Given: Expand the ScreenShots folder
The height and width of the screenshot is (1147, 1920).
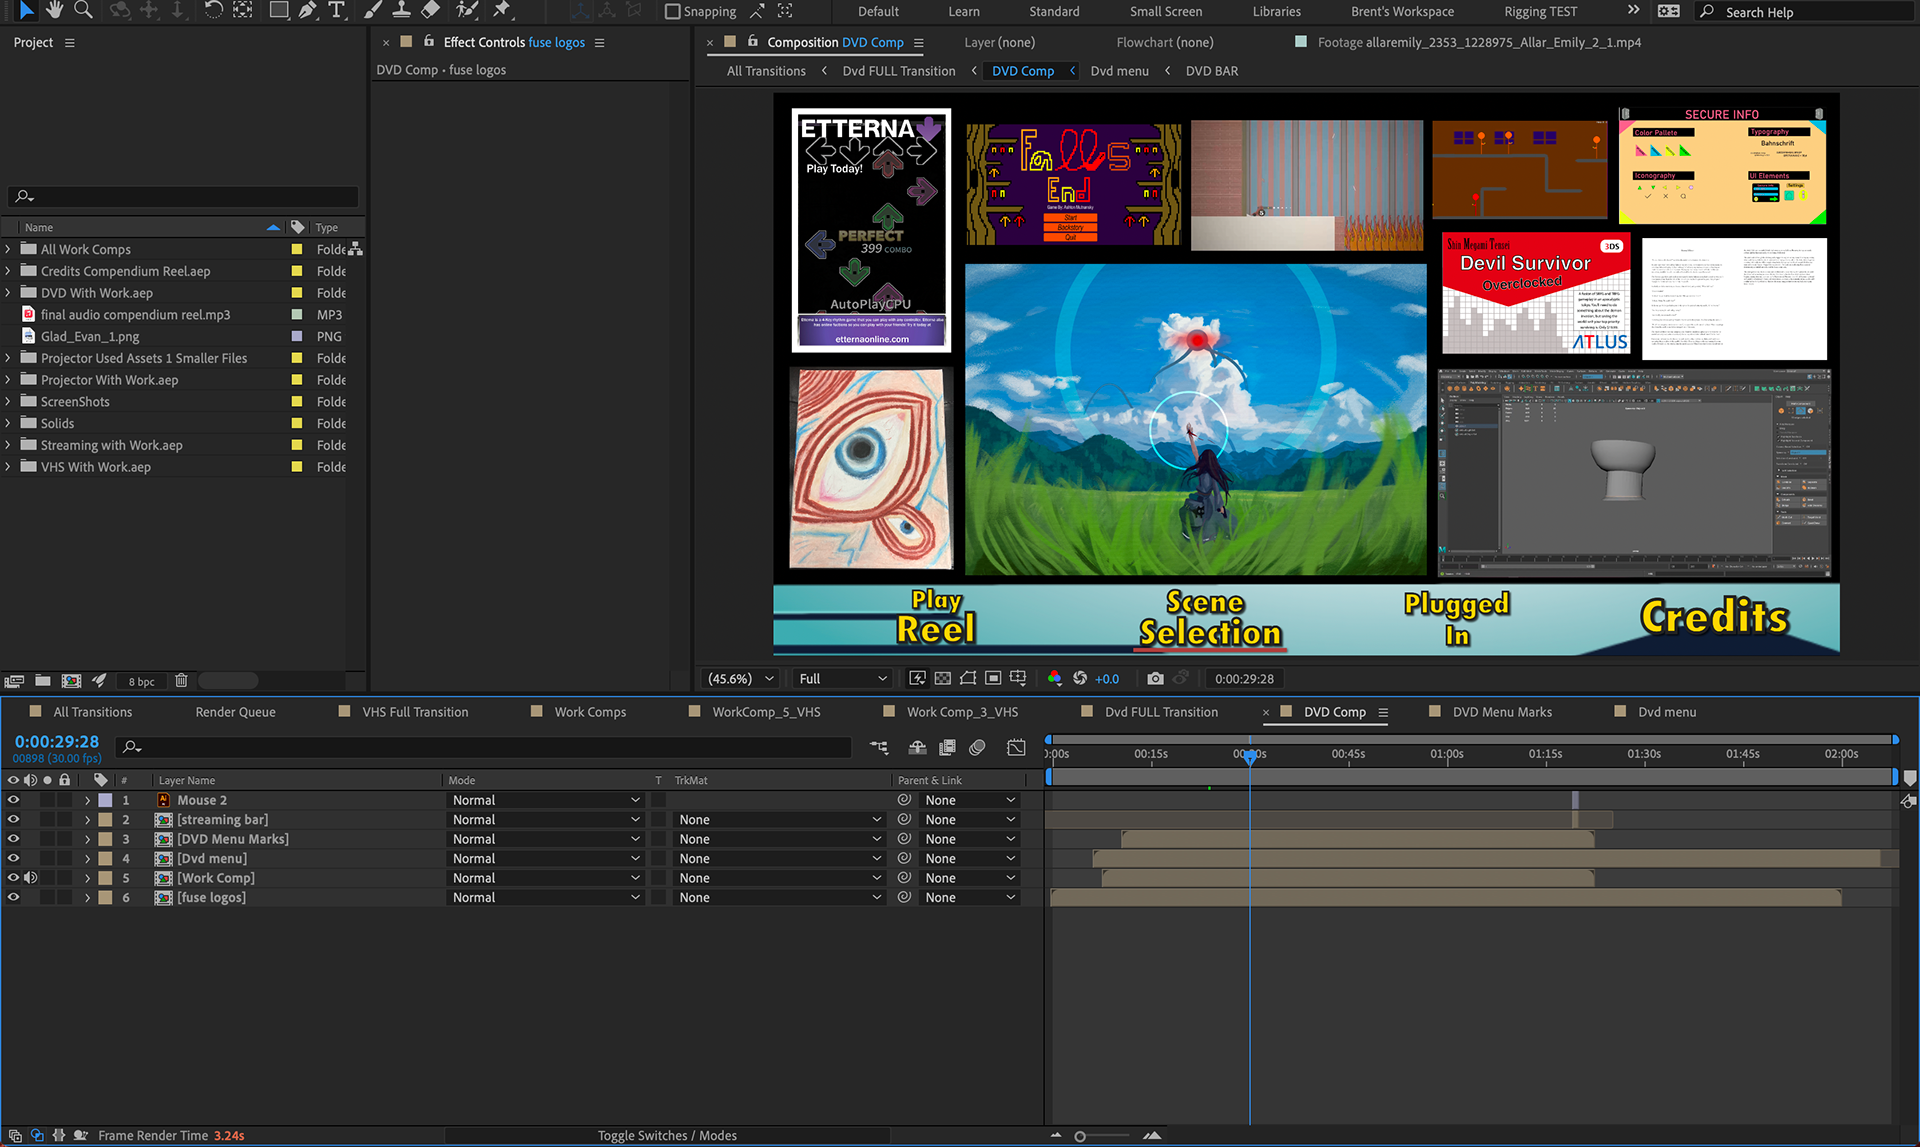Looking at the screenshot, I should tap(8, 401).
